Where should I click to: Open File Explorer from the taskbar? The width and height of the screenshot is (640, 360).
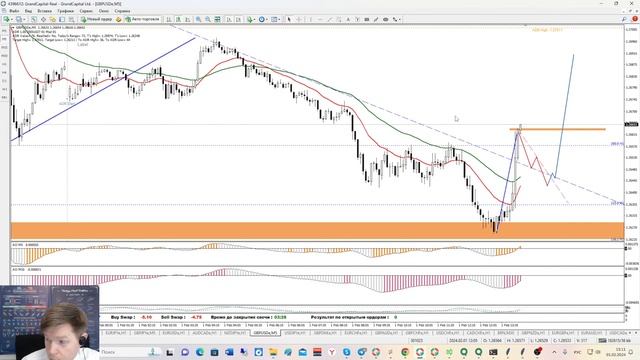[273, 351]
